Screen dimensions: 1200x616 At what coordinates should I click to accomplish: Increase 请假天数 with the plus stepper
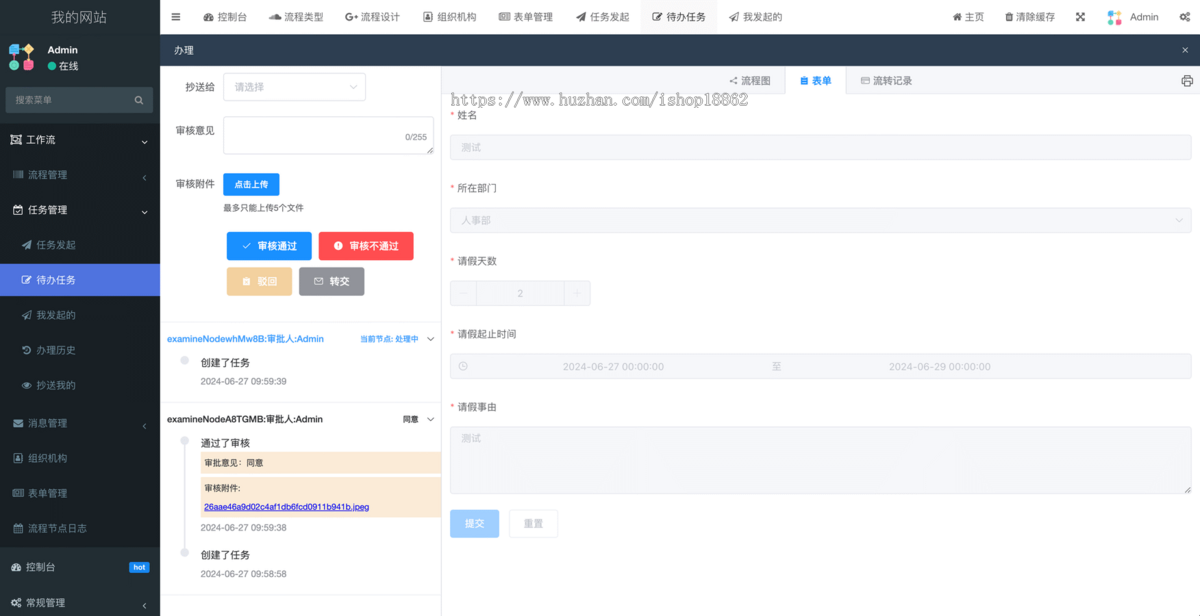(577, 293)
